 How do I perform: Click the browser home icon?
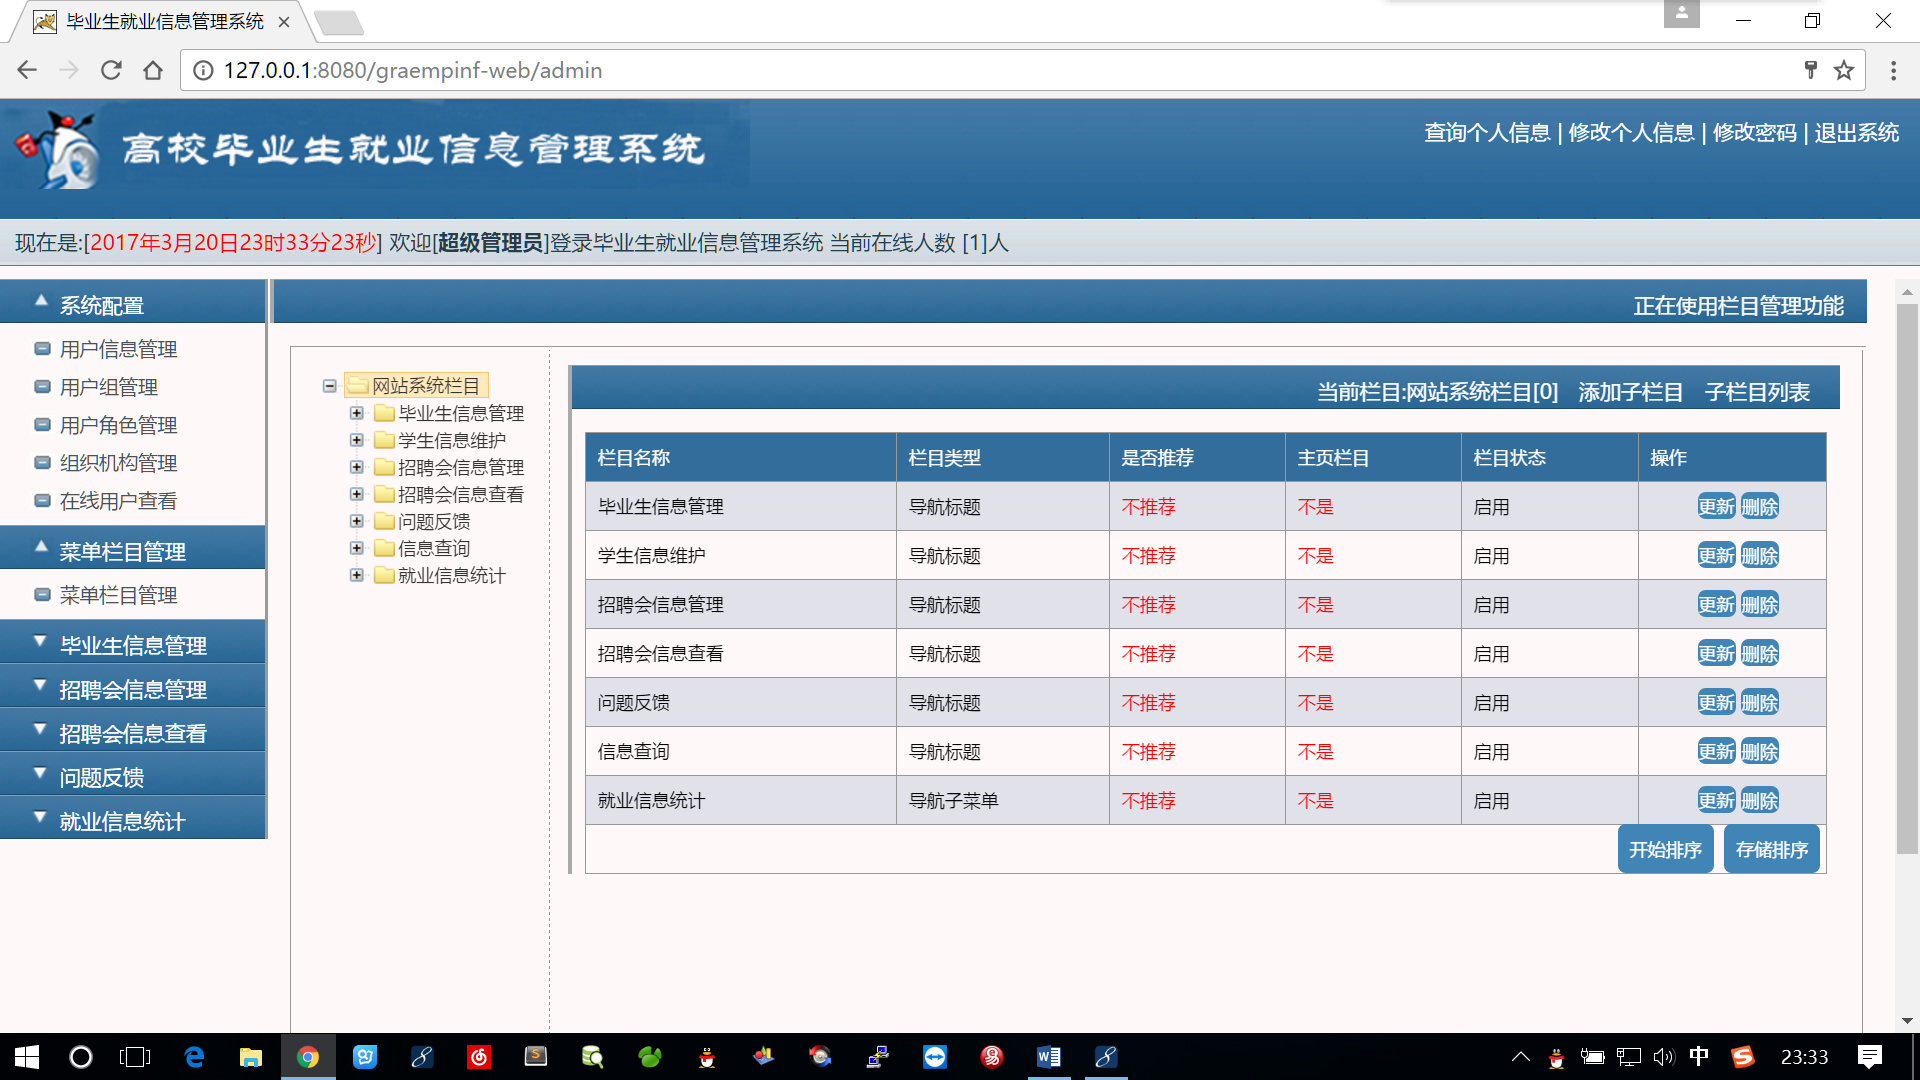pos(153,70)
